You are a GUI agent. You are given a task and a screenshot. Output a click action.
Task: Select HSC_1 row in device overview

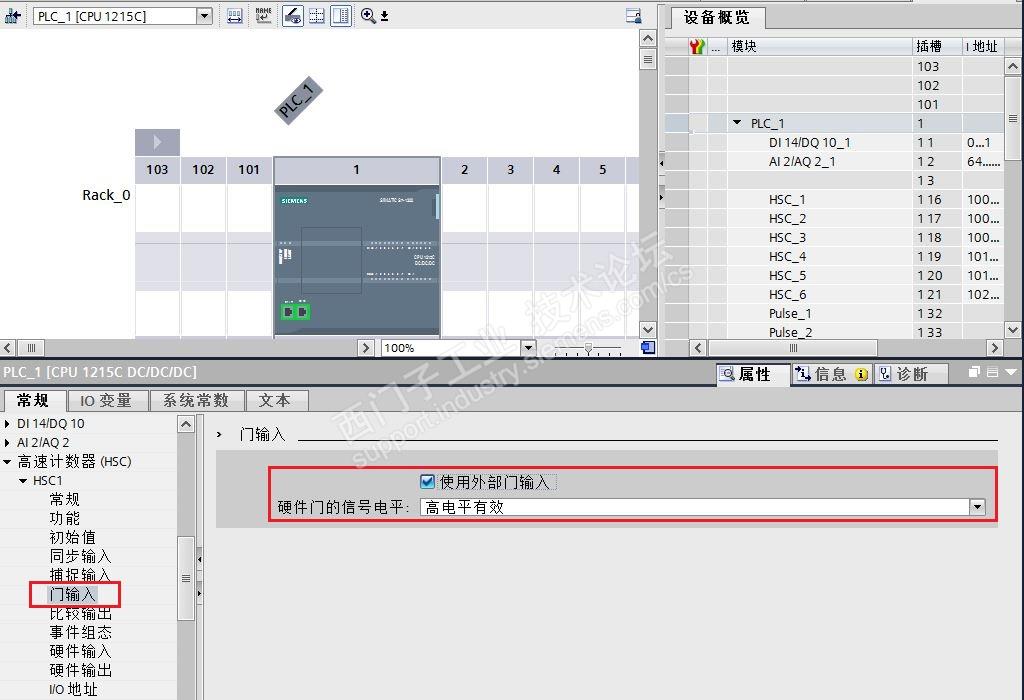pyautogui.click(x=834, y=199)
